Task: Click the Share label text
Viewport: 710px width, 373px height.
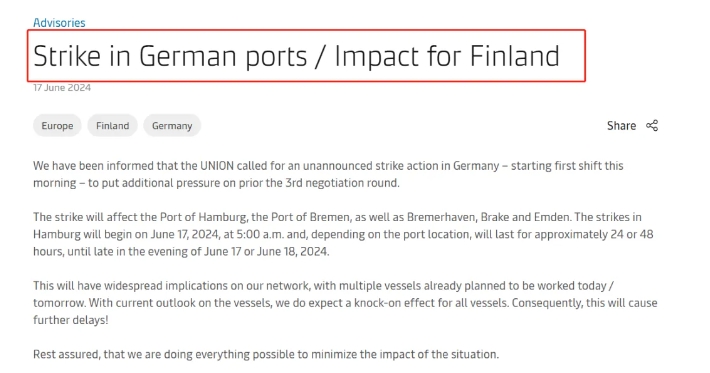Action: tap(621, 125)
